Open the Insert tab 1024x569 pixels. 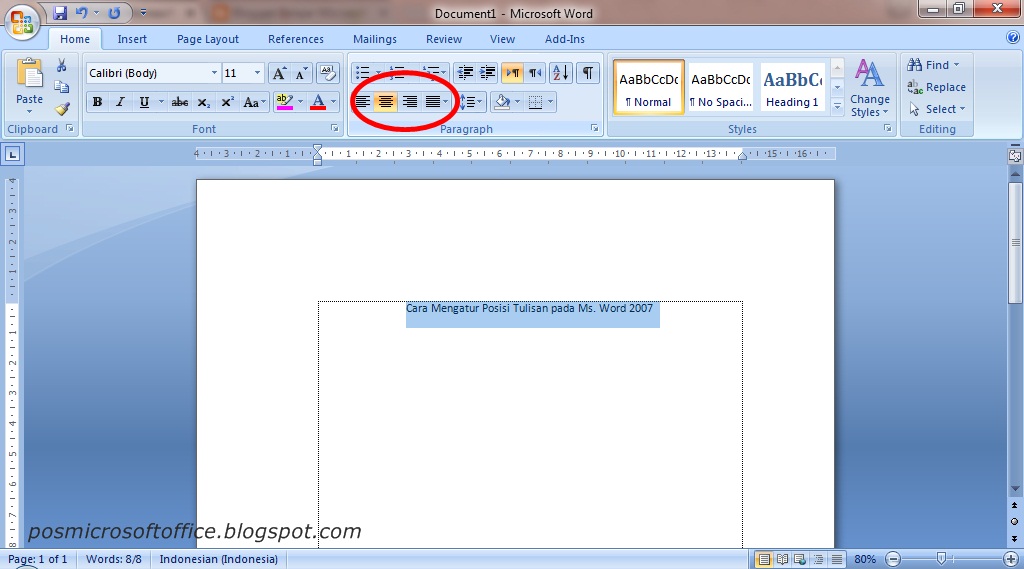tap(132, 39)
